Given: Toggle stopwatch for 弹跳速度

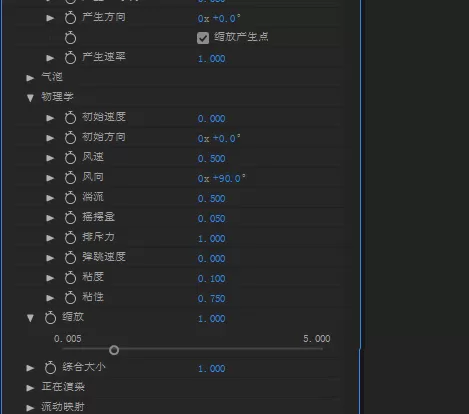Looking at the screenshot, I should 70,258.
